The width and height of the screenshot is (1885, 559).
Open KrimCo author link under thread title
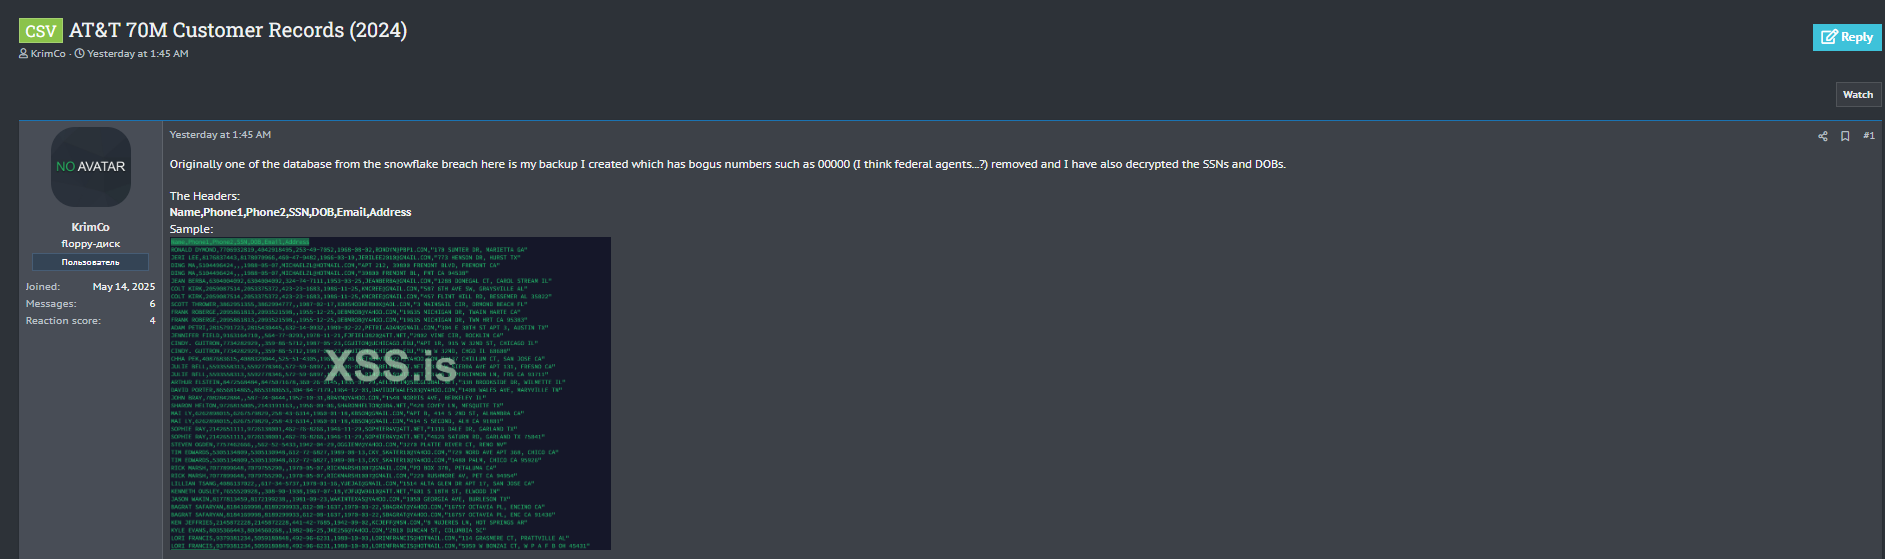coord(48,54)
